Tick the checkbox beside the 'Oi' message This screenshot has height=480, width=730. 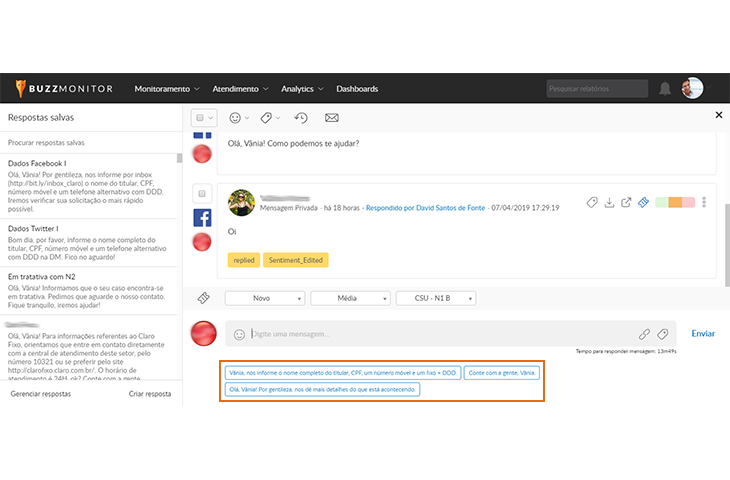202,193
